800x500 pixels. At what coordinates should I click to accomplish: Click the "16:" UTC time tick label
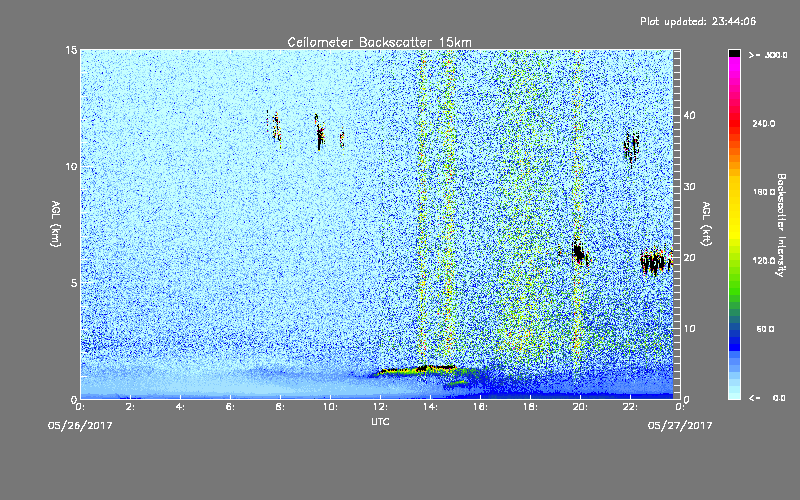point(480,407)
